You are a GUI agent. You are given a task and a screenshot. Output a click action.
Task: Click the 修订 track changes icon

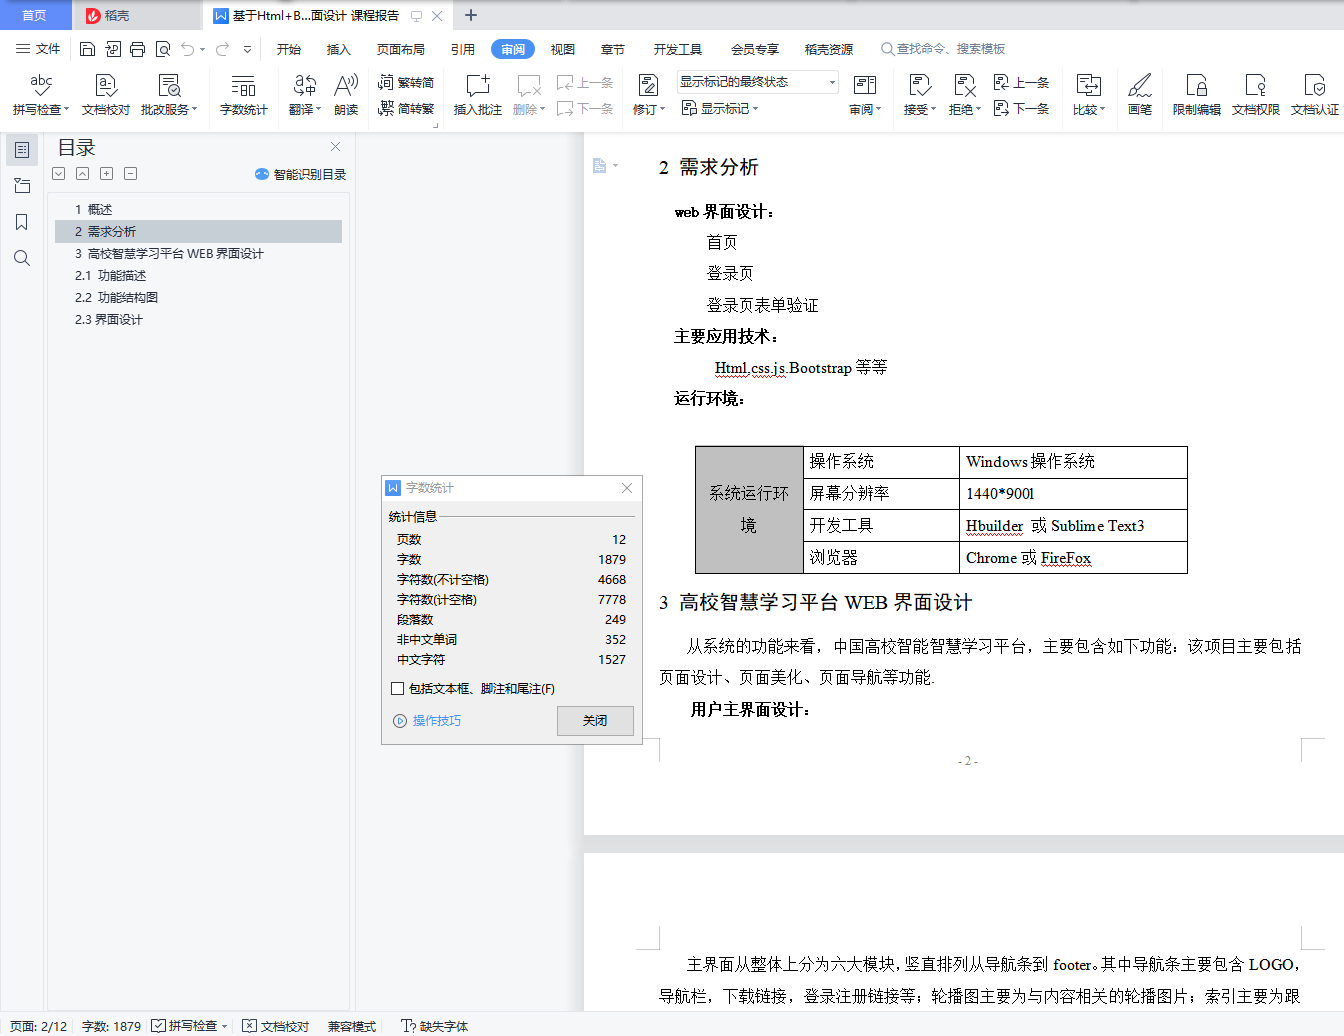pyautogui.click(x=648, y=86)
